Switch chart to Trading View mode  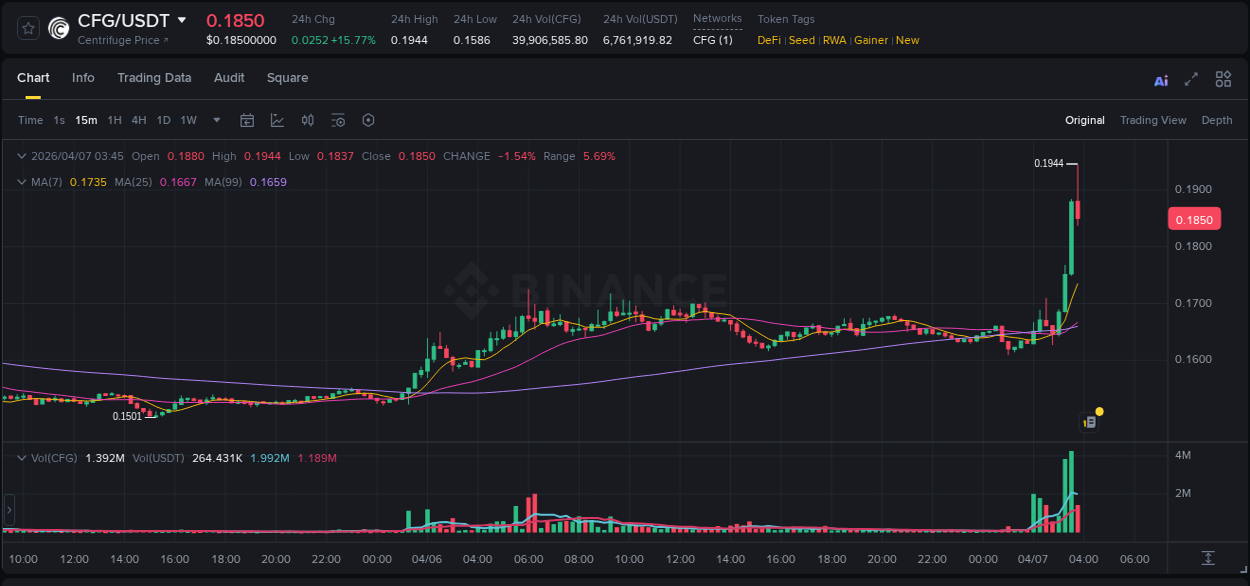pyautogui.click(x=1153, y=120)
